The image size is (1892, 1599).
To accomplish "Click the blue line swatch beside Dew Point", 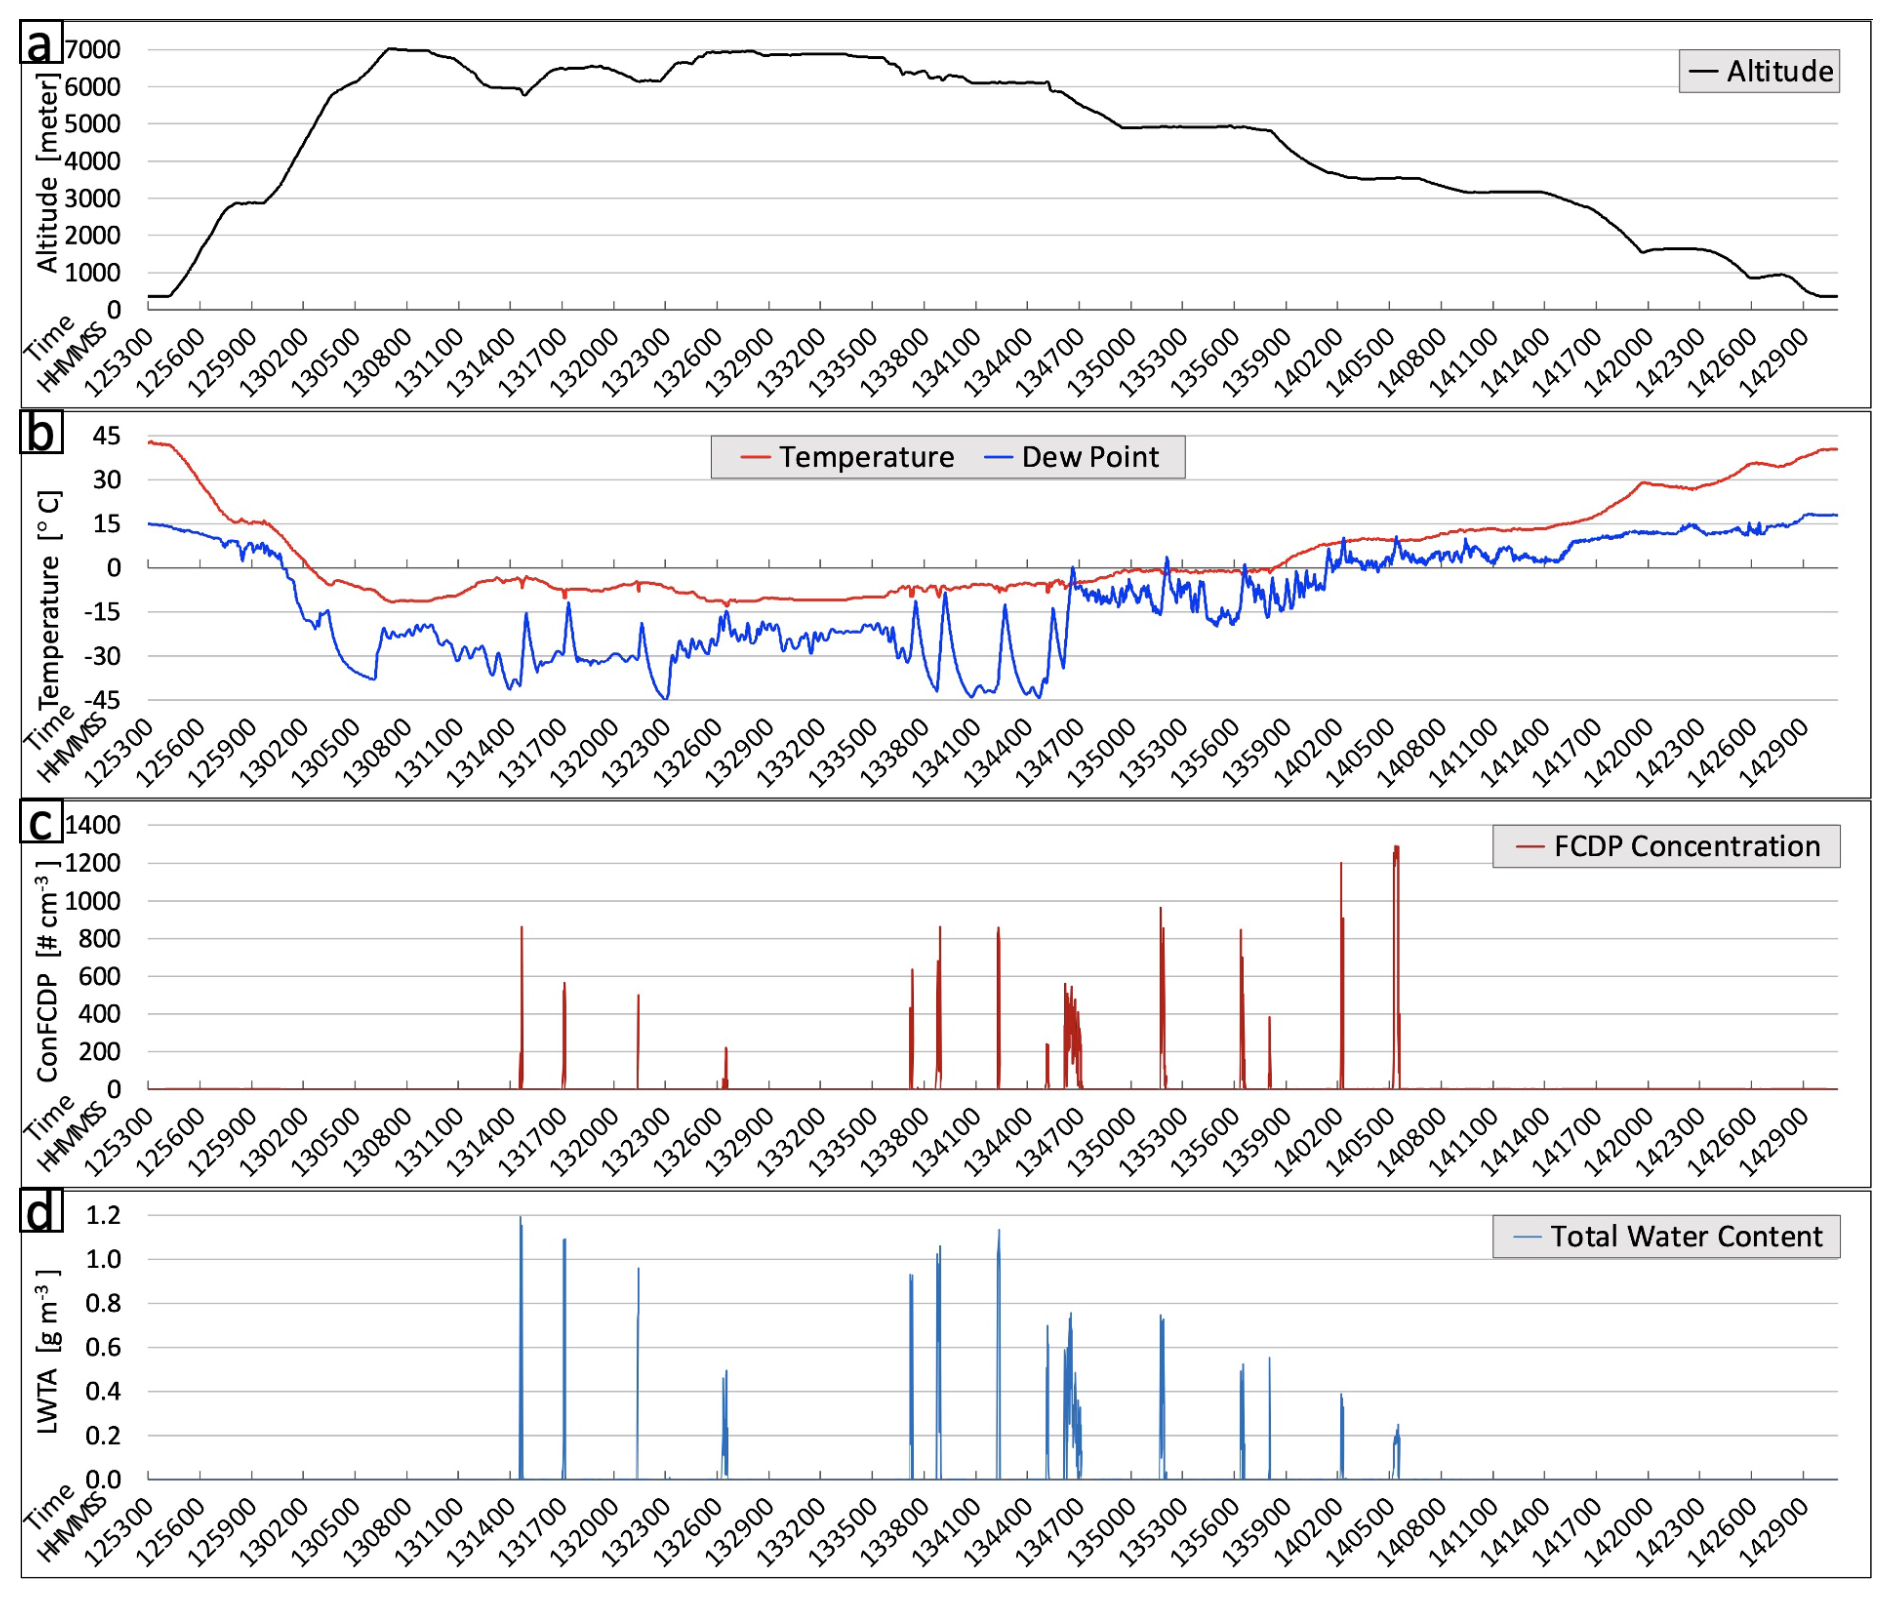I will pos(998,458).
